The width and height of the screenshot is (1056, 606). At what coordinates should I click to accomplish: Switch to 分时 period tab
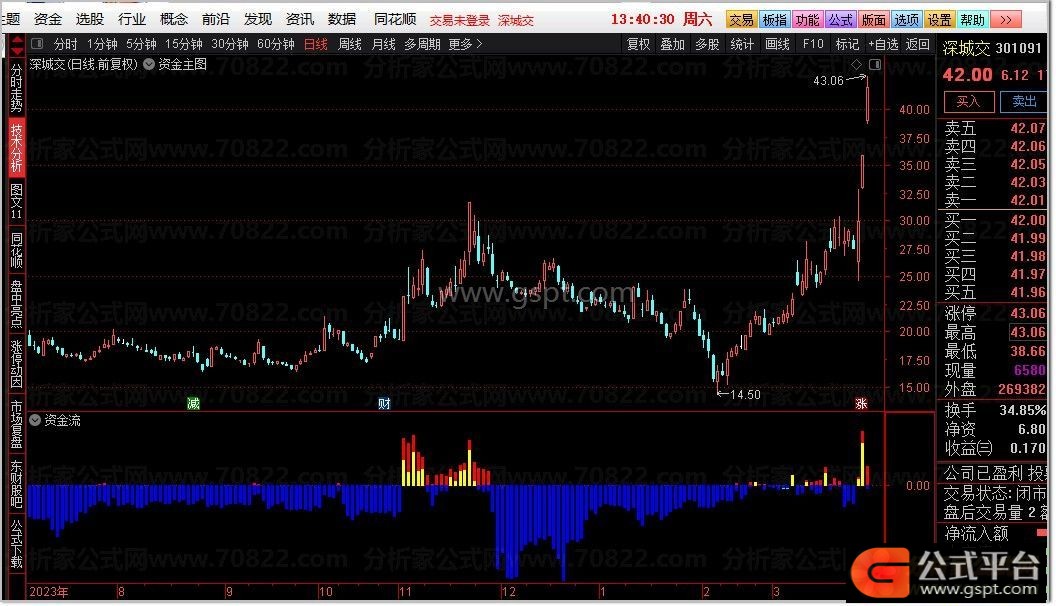click(65, 44)
